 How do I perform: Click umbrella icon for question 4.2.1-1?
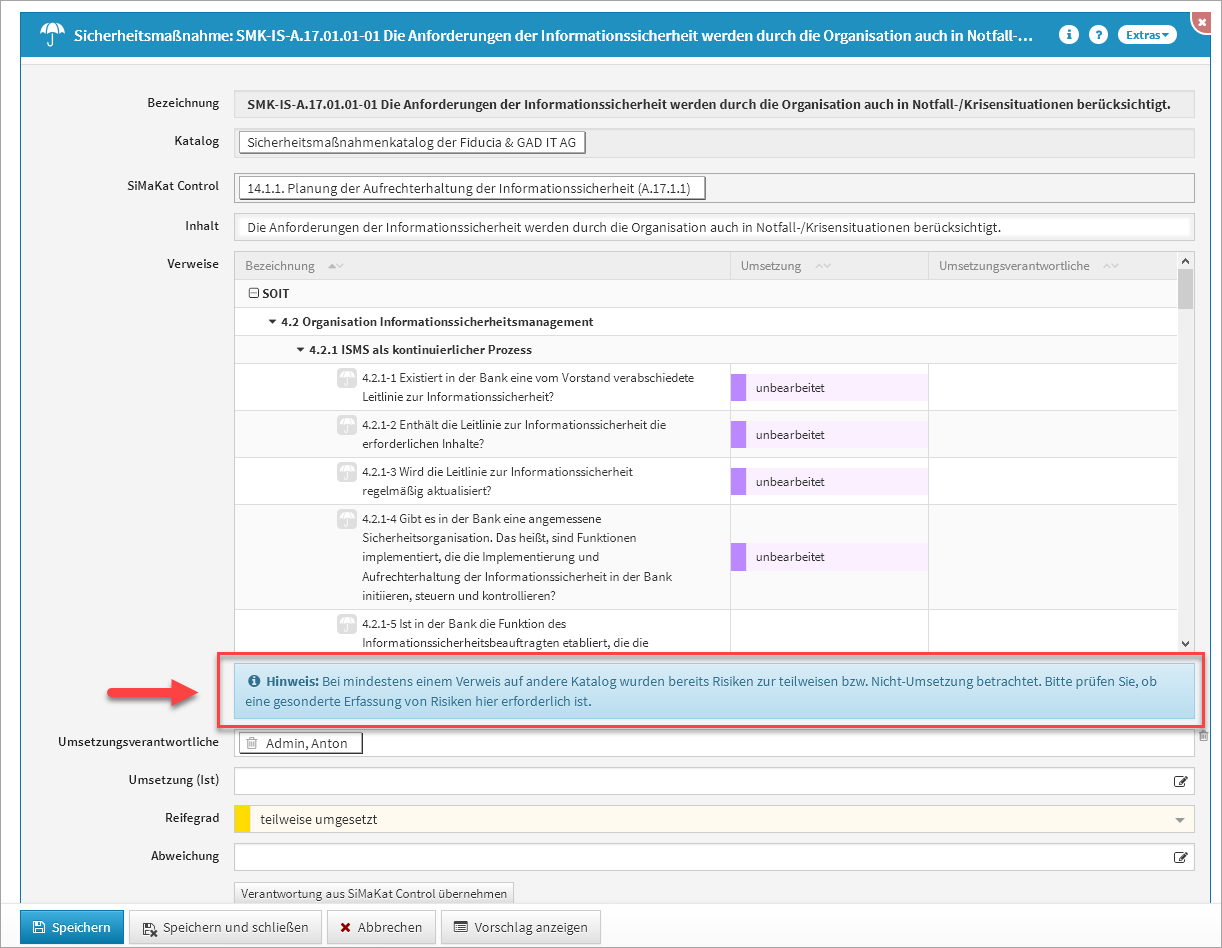347,379
